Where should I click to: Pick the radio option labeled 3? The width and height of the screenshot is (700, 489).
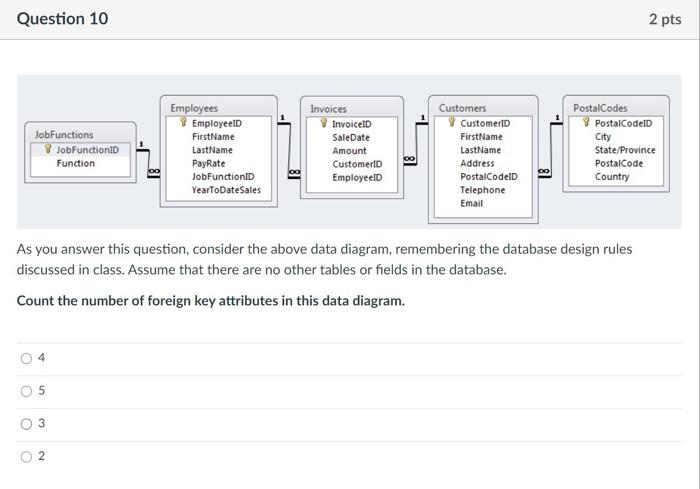[26, 424]
